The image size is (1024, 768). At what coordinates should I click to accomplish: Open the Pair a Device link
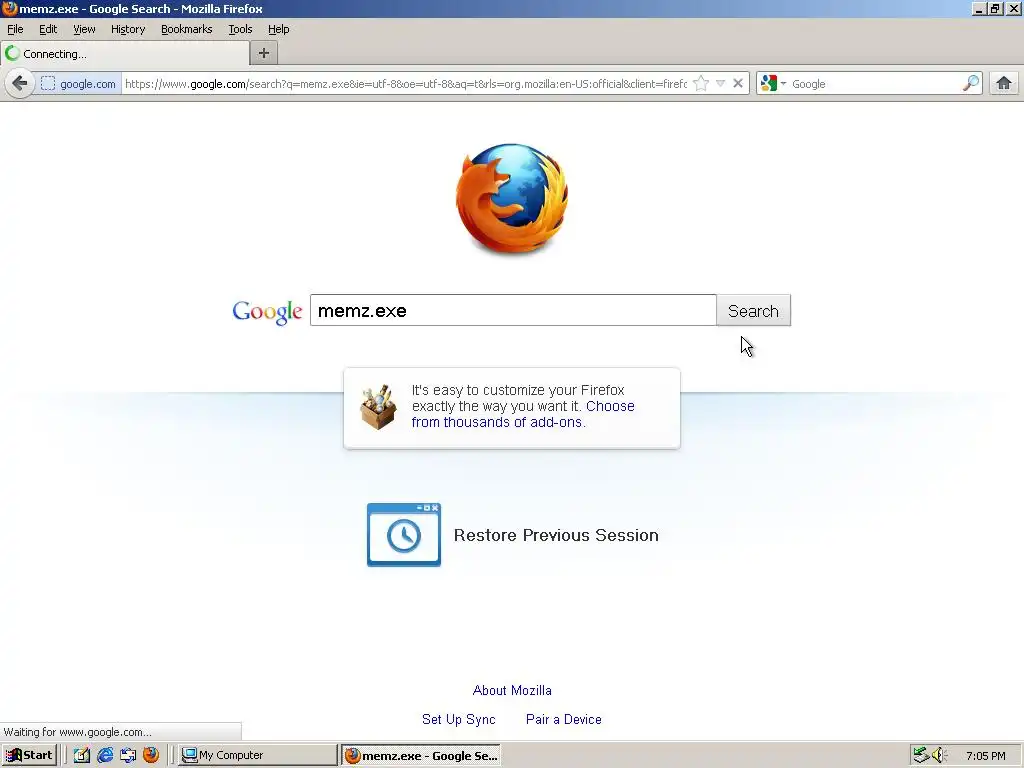(564, 719)
